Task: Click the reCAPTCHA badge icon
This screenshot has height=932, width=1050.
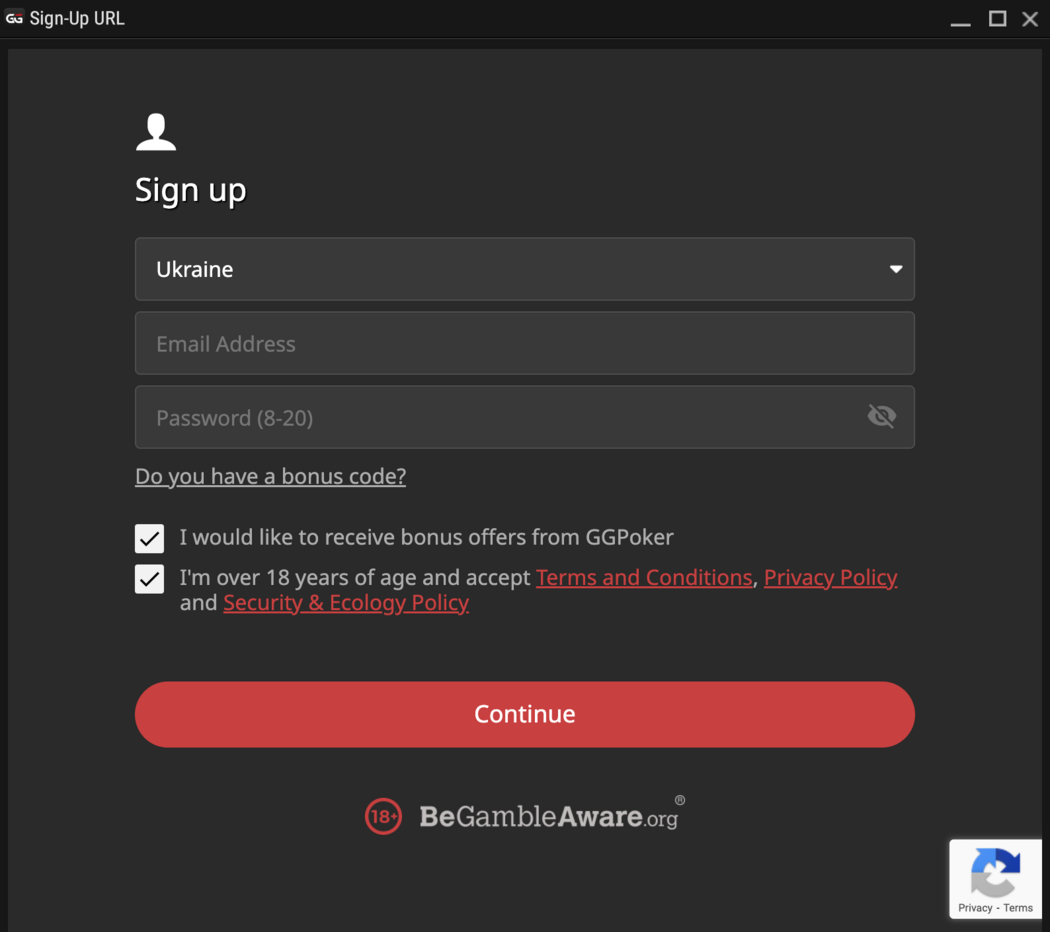Action: (x=995, y=870)
